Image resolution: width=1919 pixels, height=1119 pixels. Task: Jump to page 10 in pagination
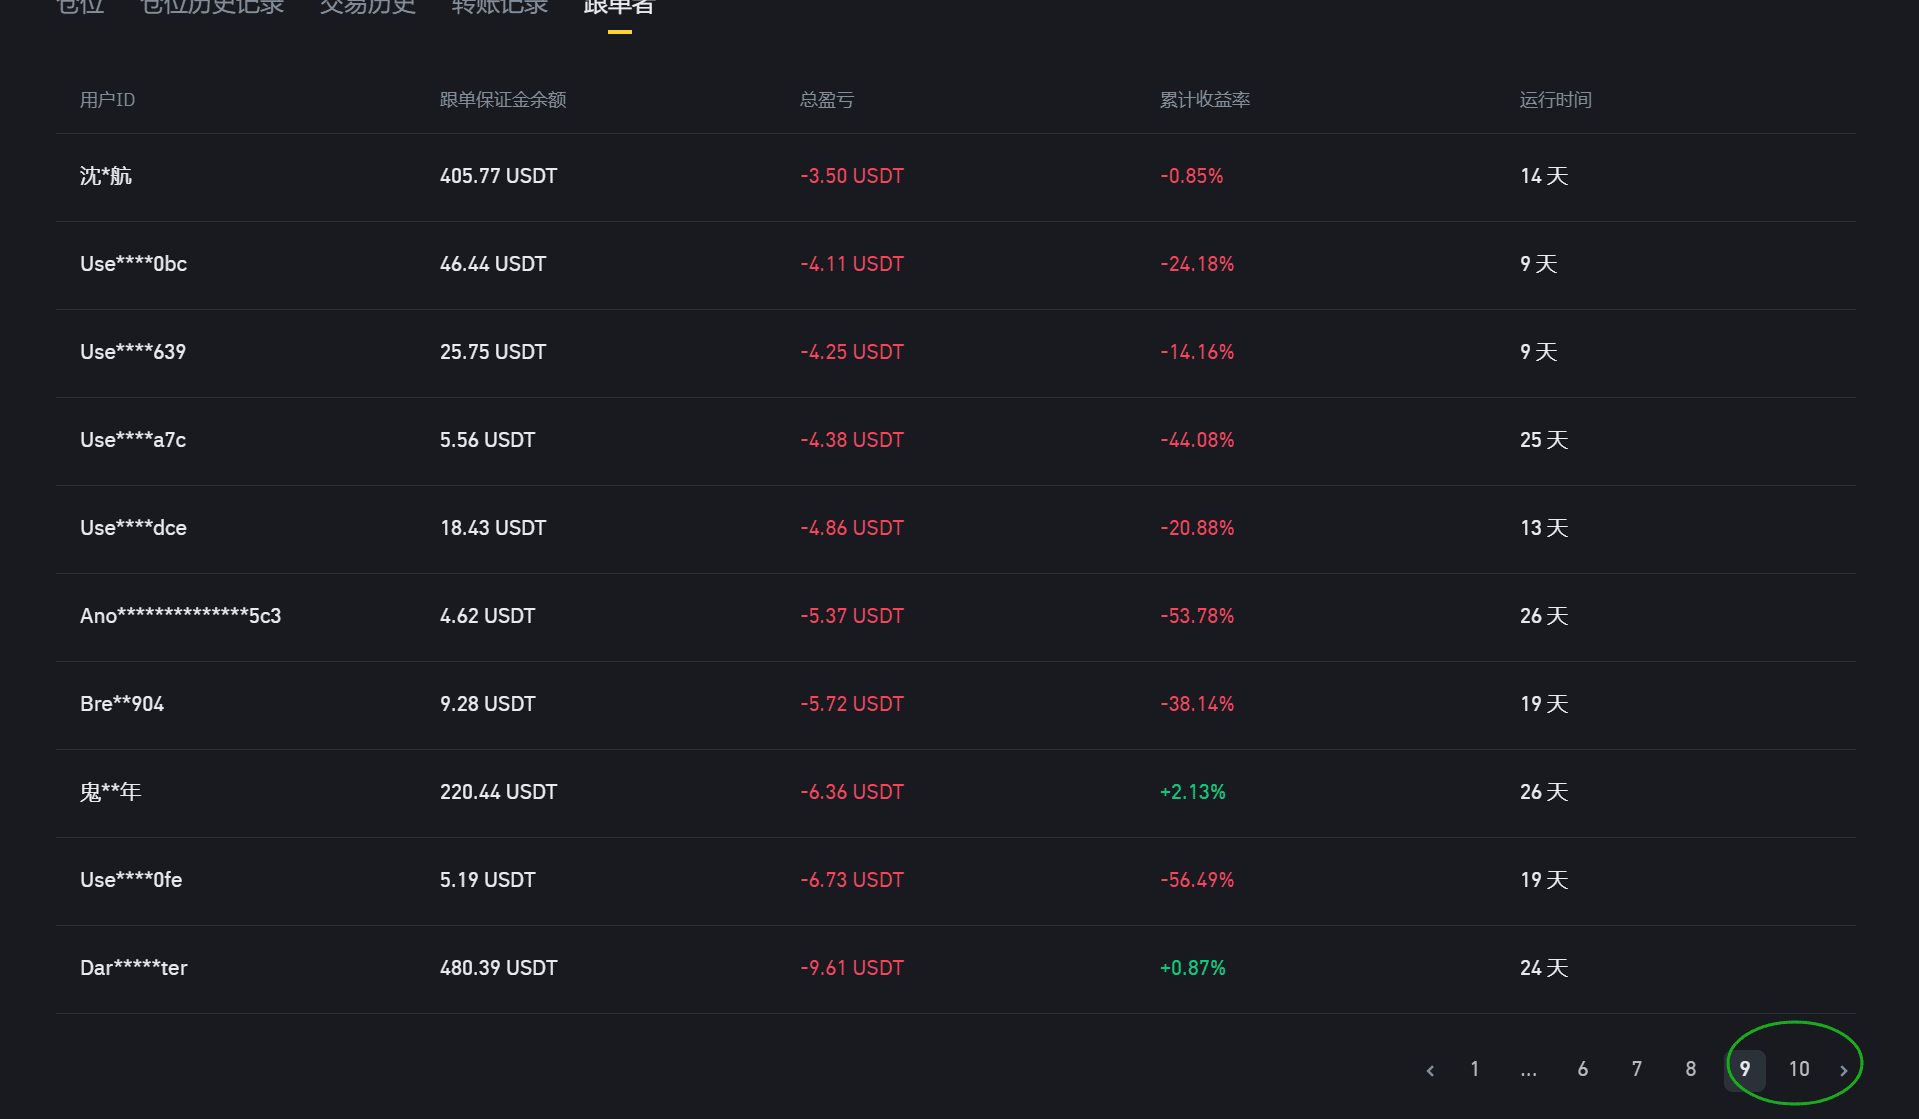click(x=1799, y=1069)
